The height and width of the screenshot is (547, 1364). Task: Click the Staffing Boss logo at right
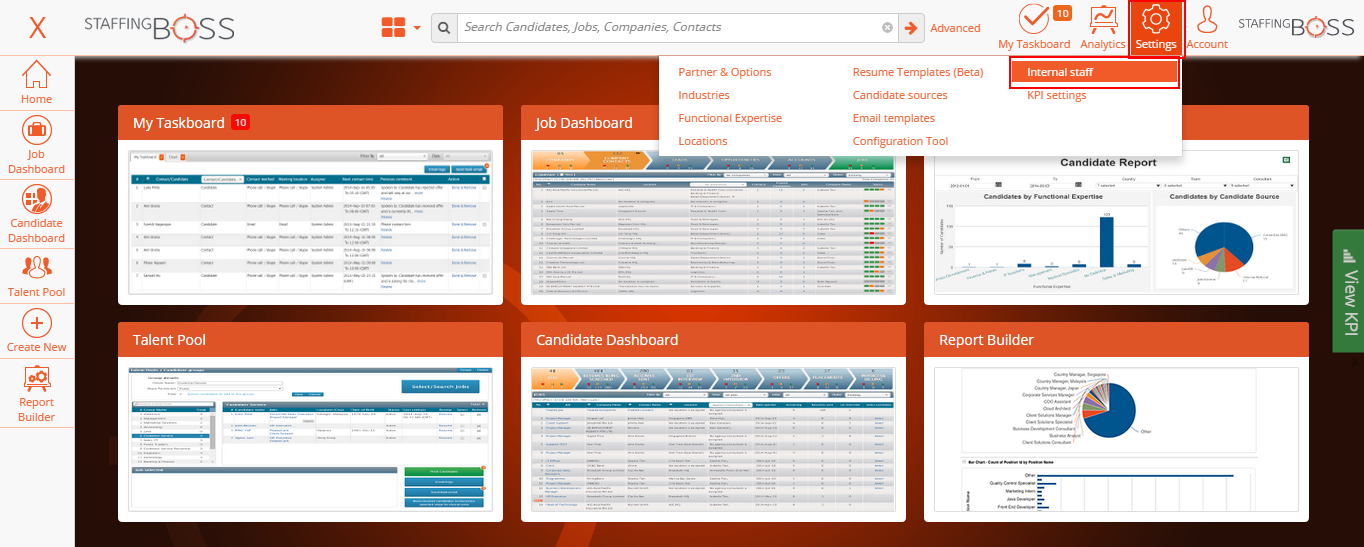(1297, 28)
